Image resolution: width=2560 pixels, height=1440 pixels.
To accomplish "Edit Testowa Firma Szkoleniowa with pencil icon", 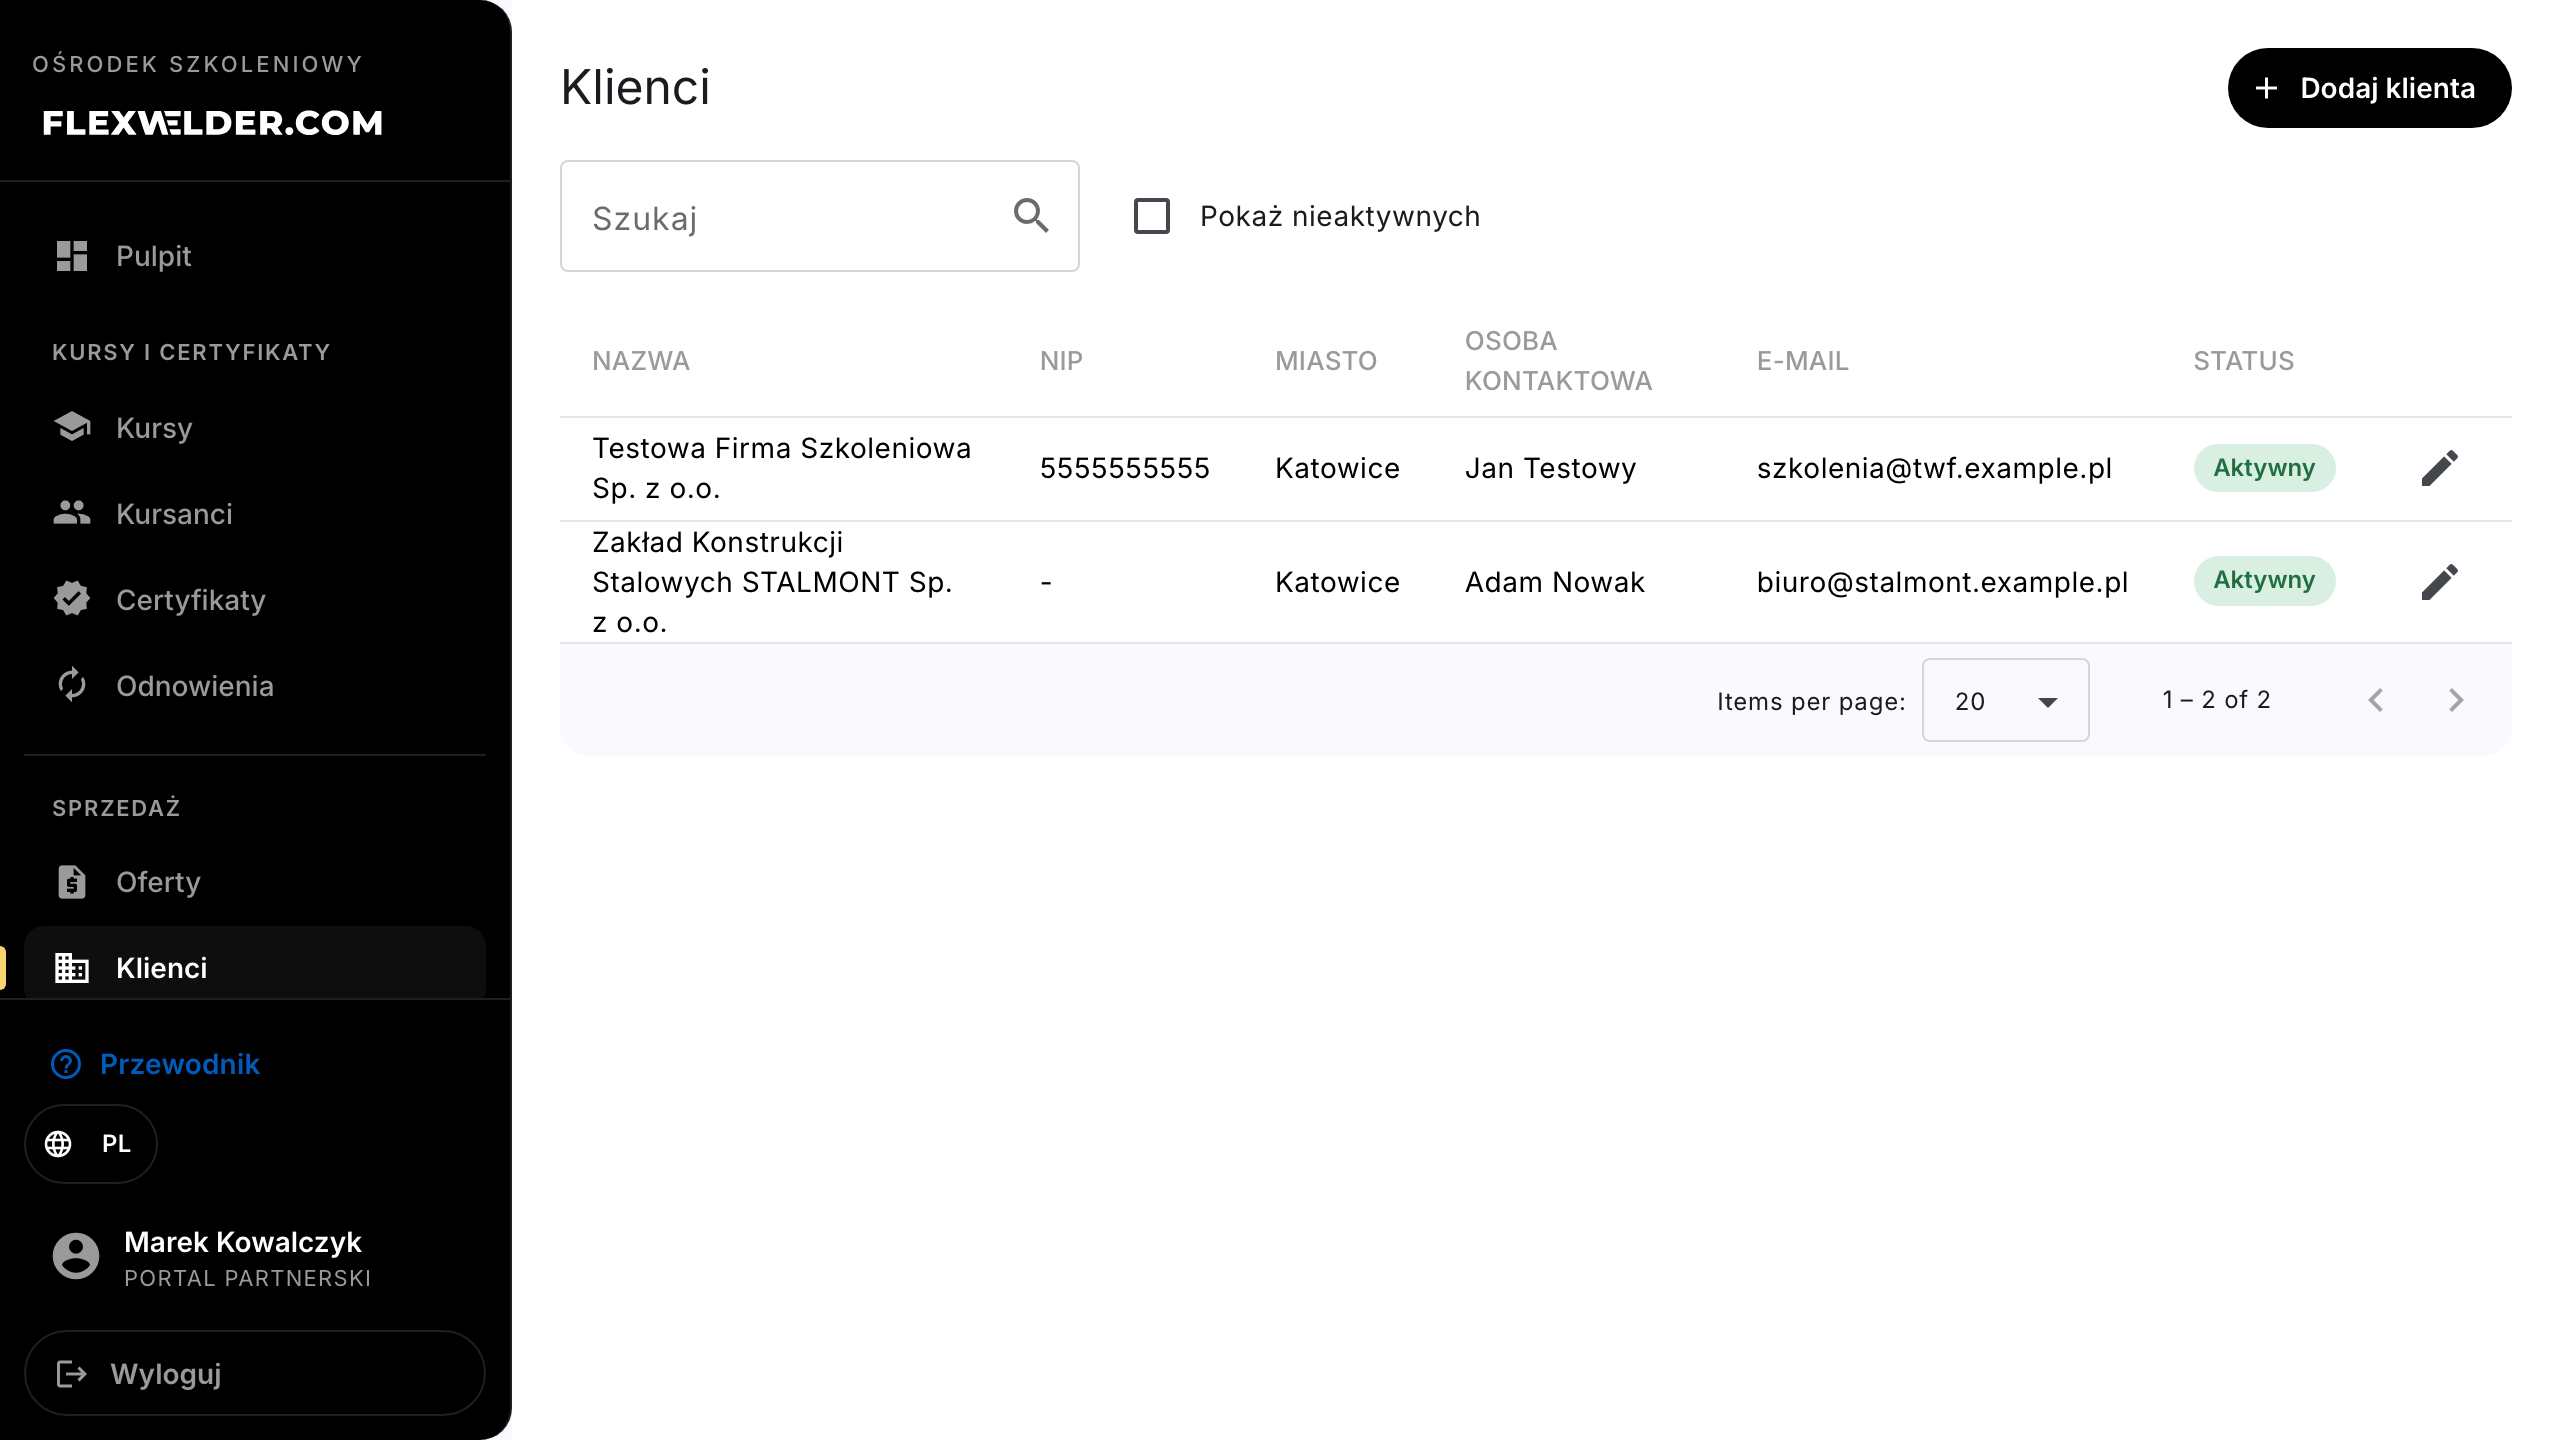I will (2439, 468).
